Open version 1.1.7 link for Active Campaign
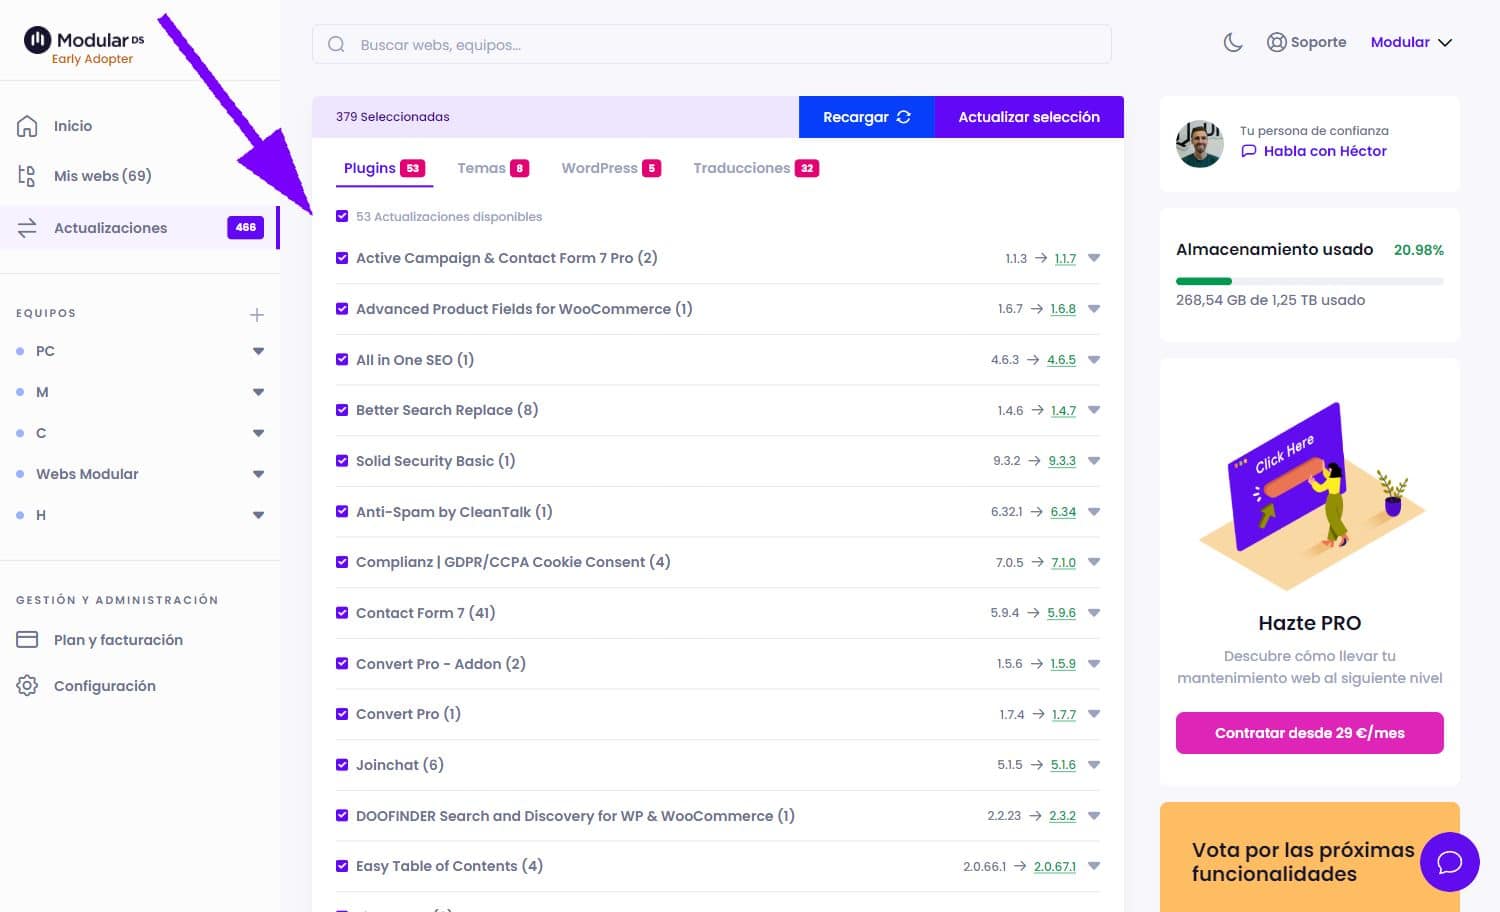 [1065, 258]
